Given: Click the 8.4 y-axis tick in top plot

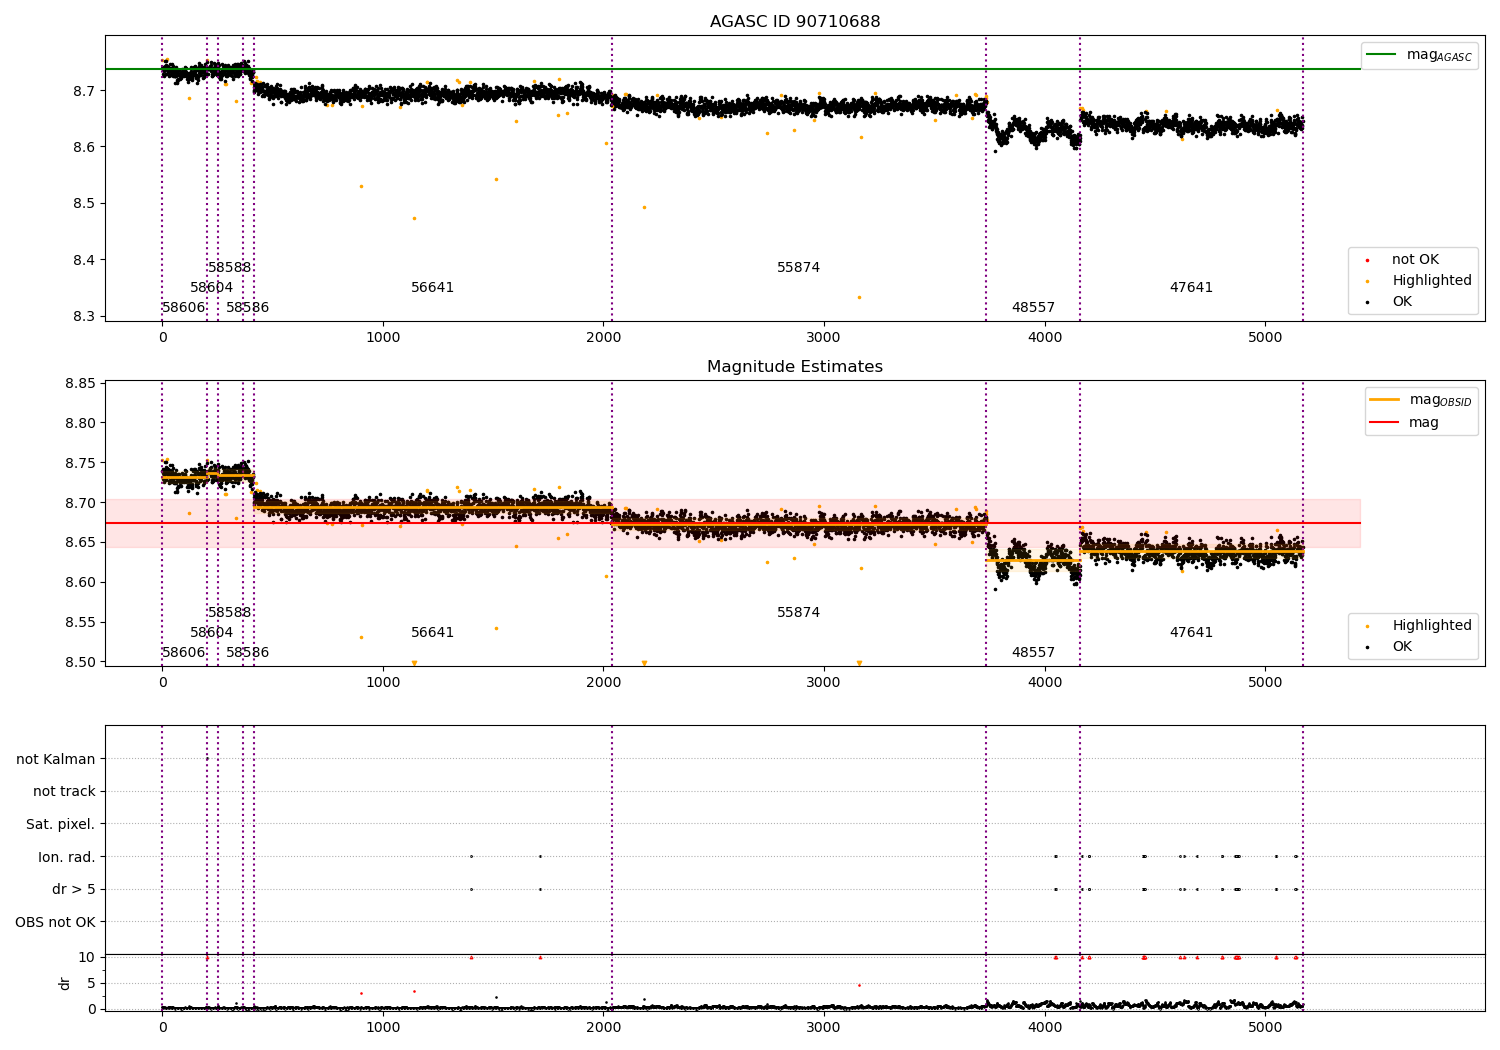Looking at the screenshot, I should click(84, 260).
